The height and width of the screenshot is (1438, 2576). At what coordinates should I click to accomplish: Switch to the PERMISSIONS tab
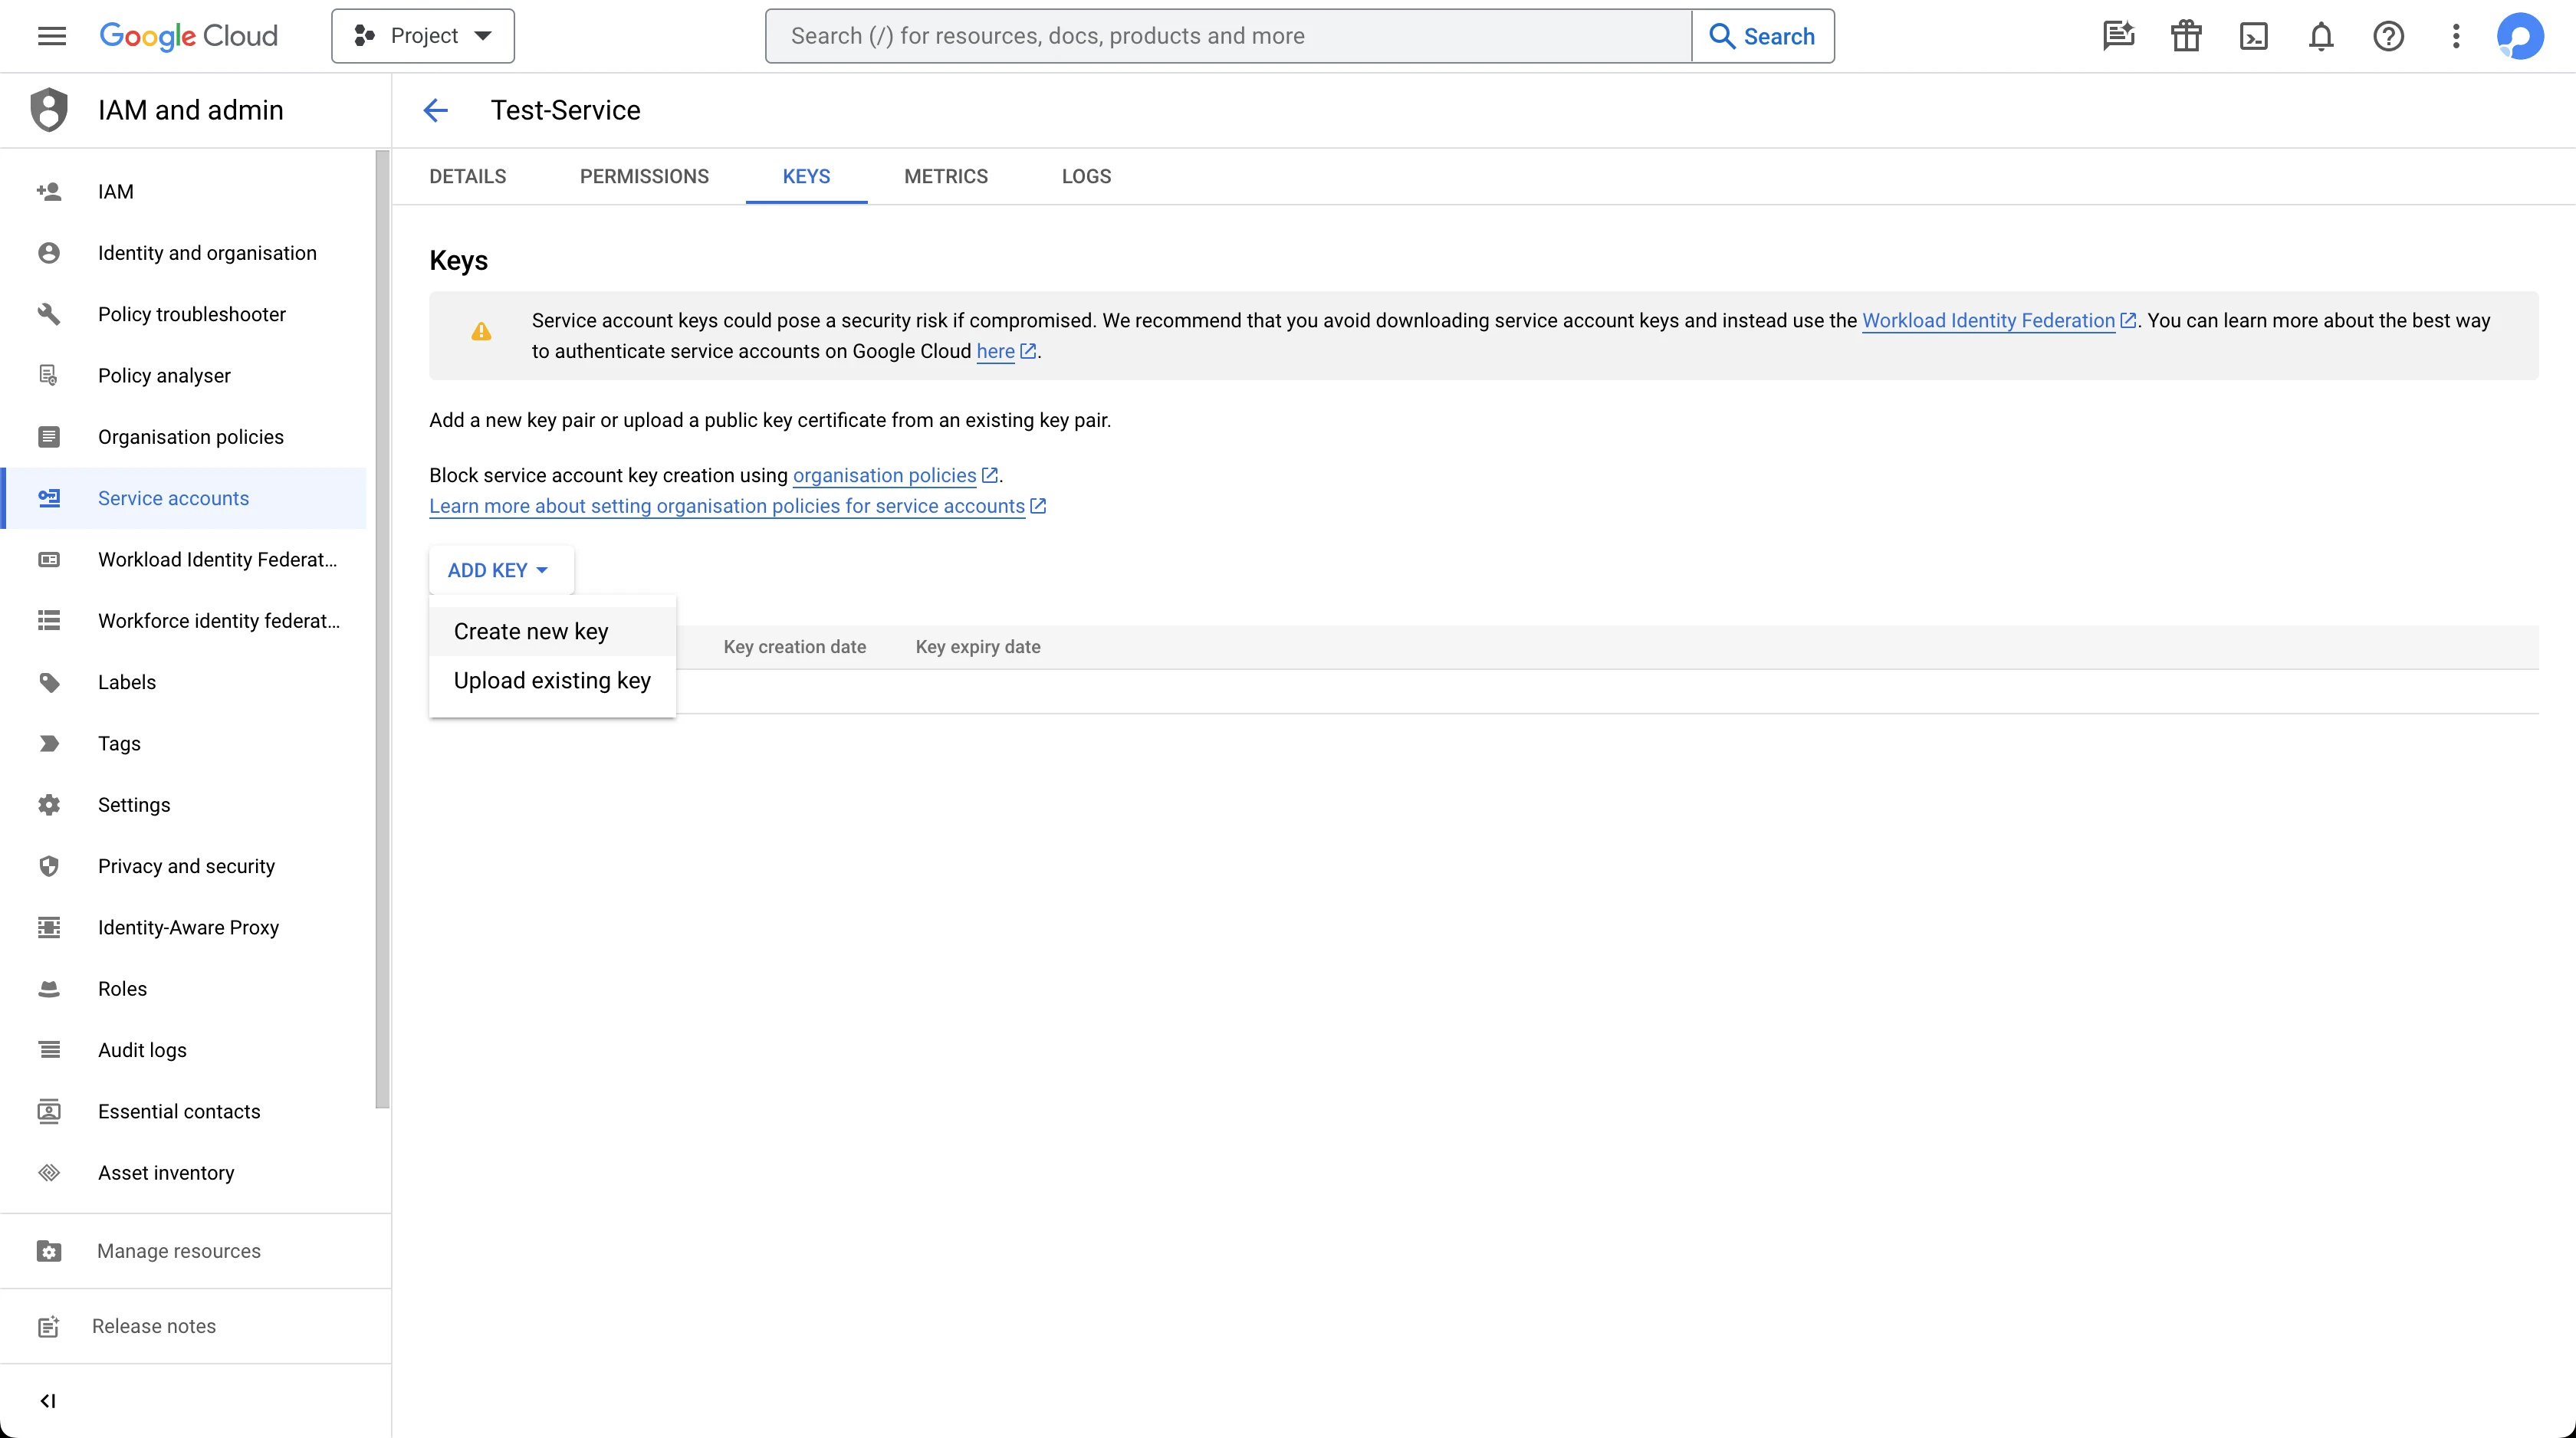pos(644,176)
